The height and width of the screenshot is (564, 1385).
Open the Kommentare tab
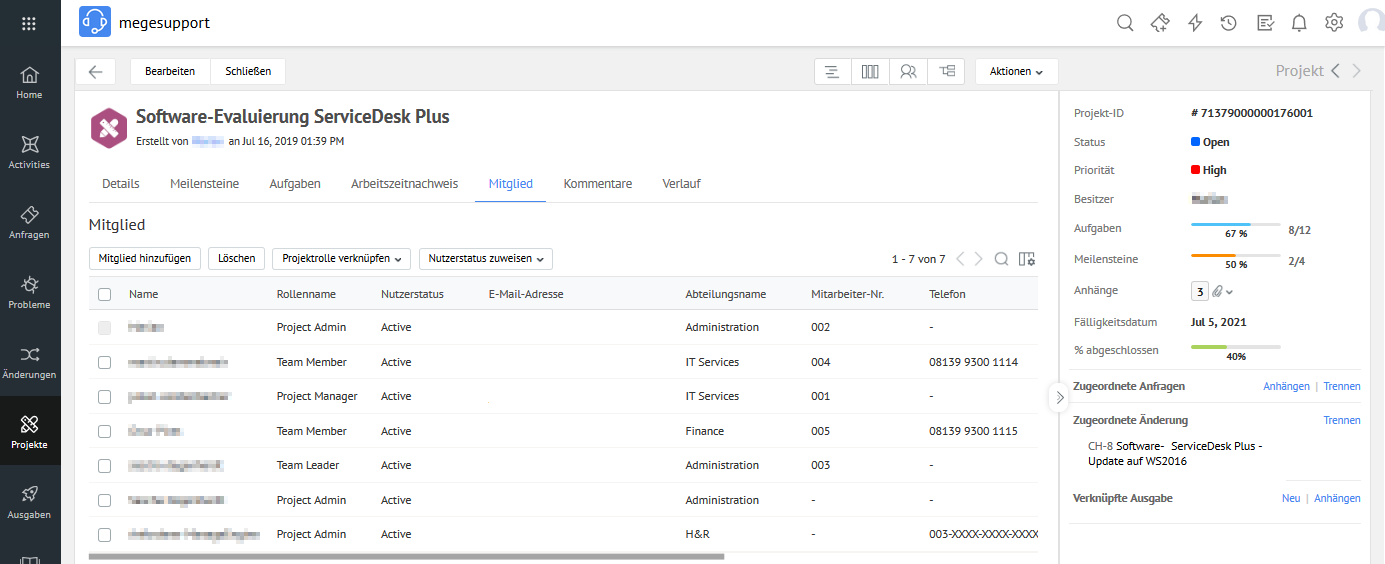coord(598,184)
